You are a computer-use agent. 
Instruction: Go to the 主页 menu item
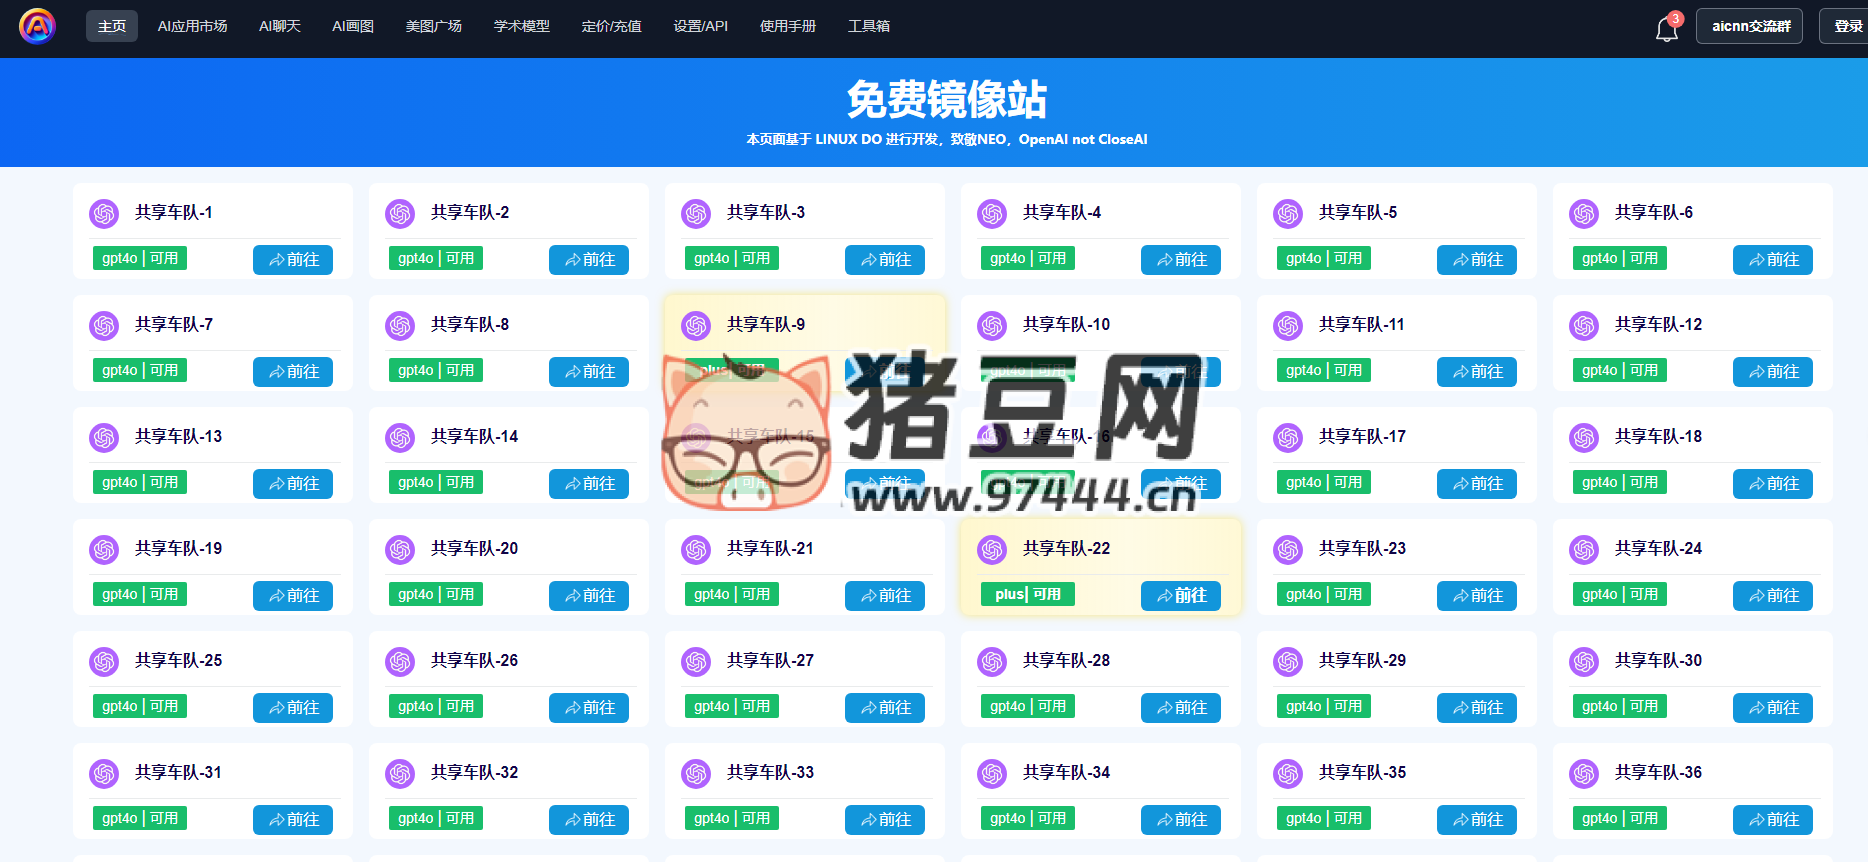tap(112, 26)
